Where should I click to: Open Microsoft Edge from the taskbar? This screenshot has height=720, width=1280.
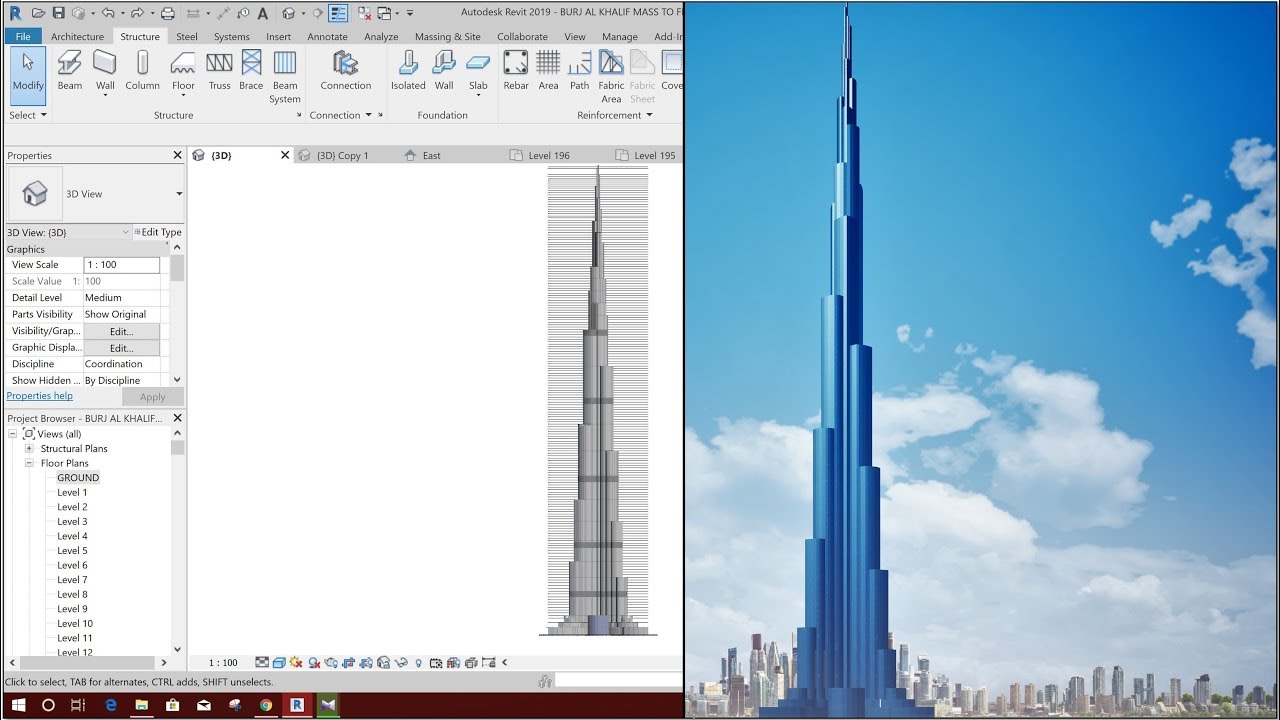click(x=111, y=705)
